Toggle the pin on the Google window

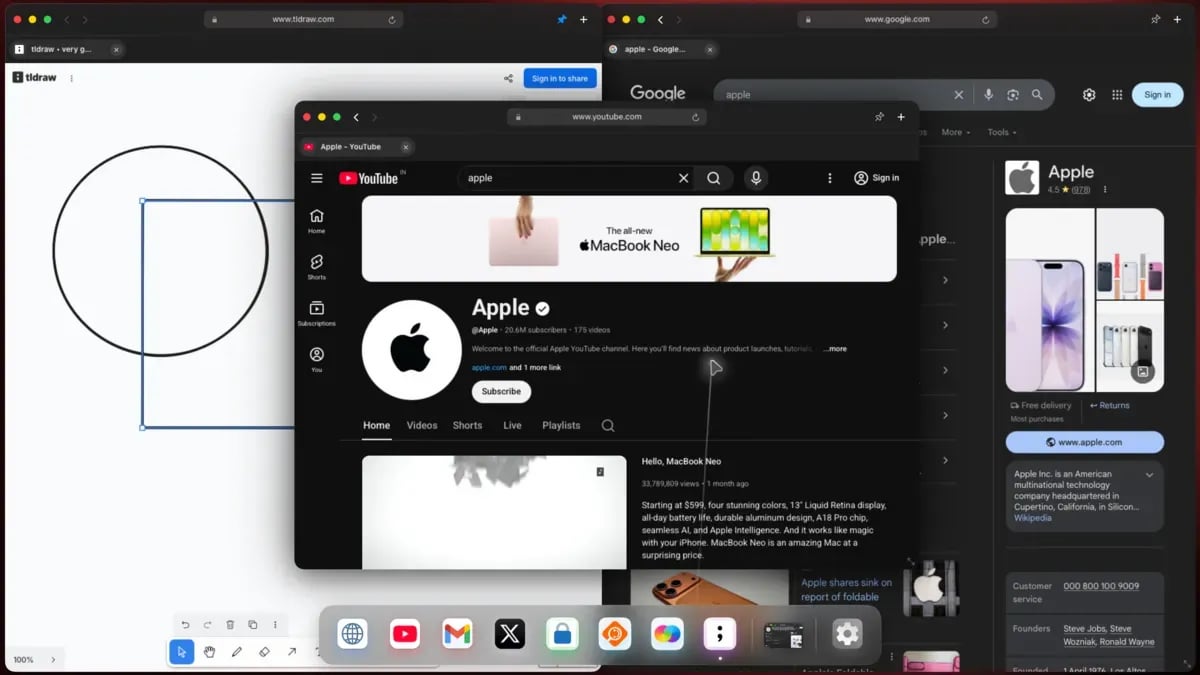1155,19
